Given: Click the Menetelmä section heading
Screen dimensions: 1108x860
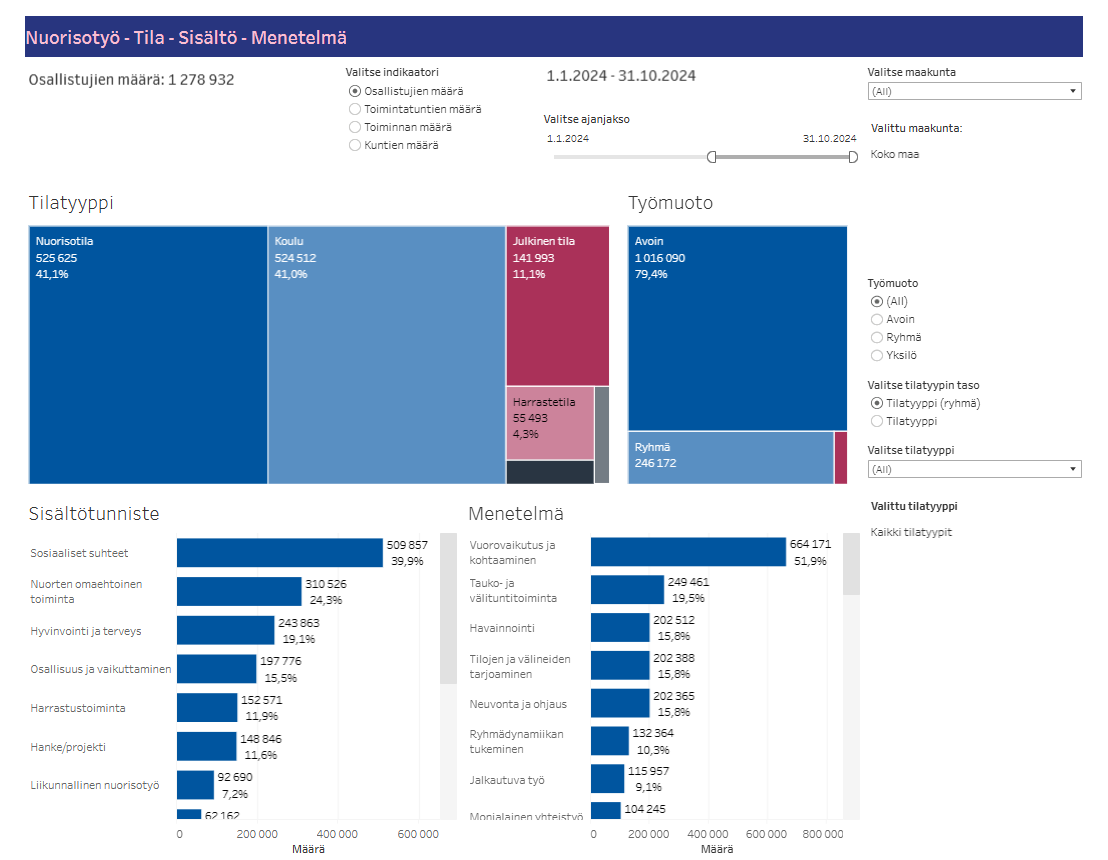Looking at the screenshot, I should coord(516,514).
